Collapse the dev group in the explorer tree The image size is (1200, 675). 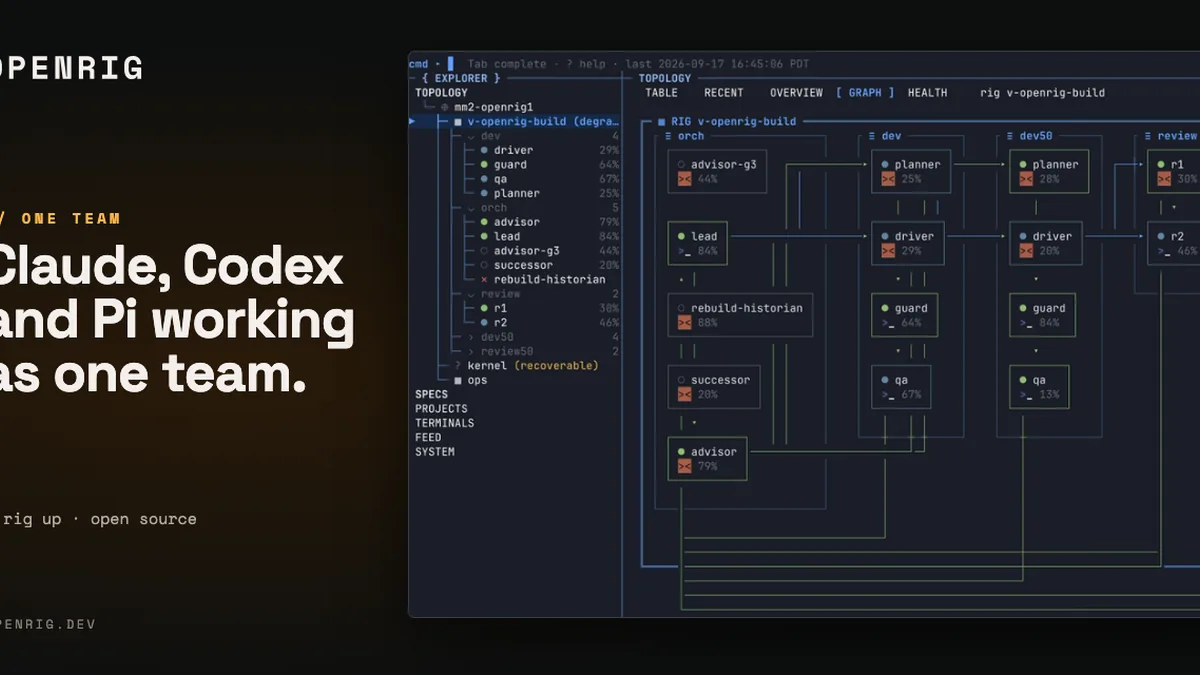471,136
